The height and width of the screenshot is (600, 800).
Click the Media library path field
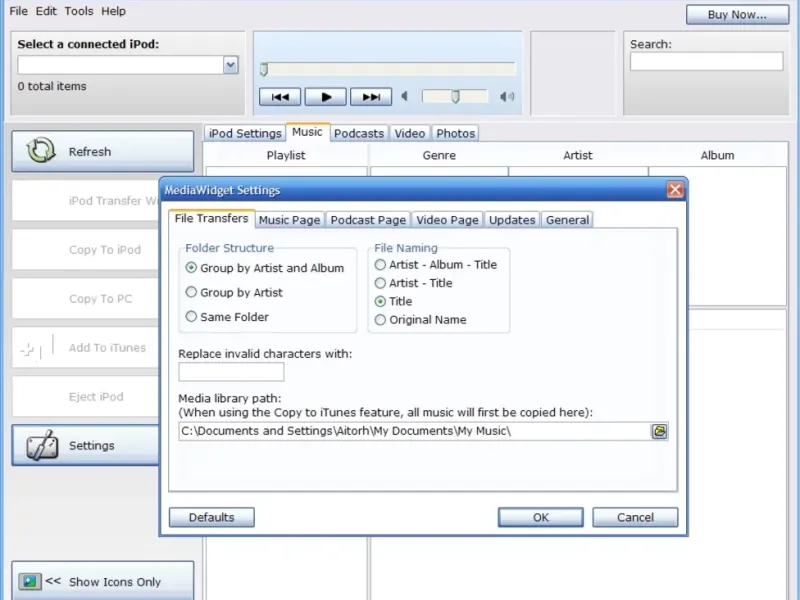(x=414, y=431)
